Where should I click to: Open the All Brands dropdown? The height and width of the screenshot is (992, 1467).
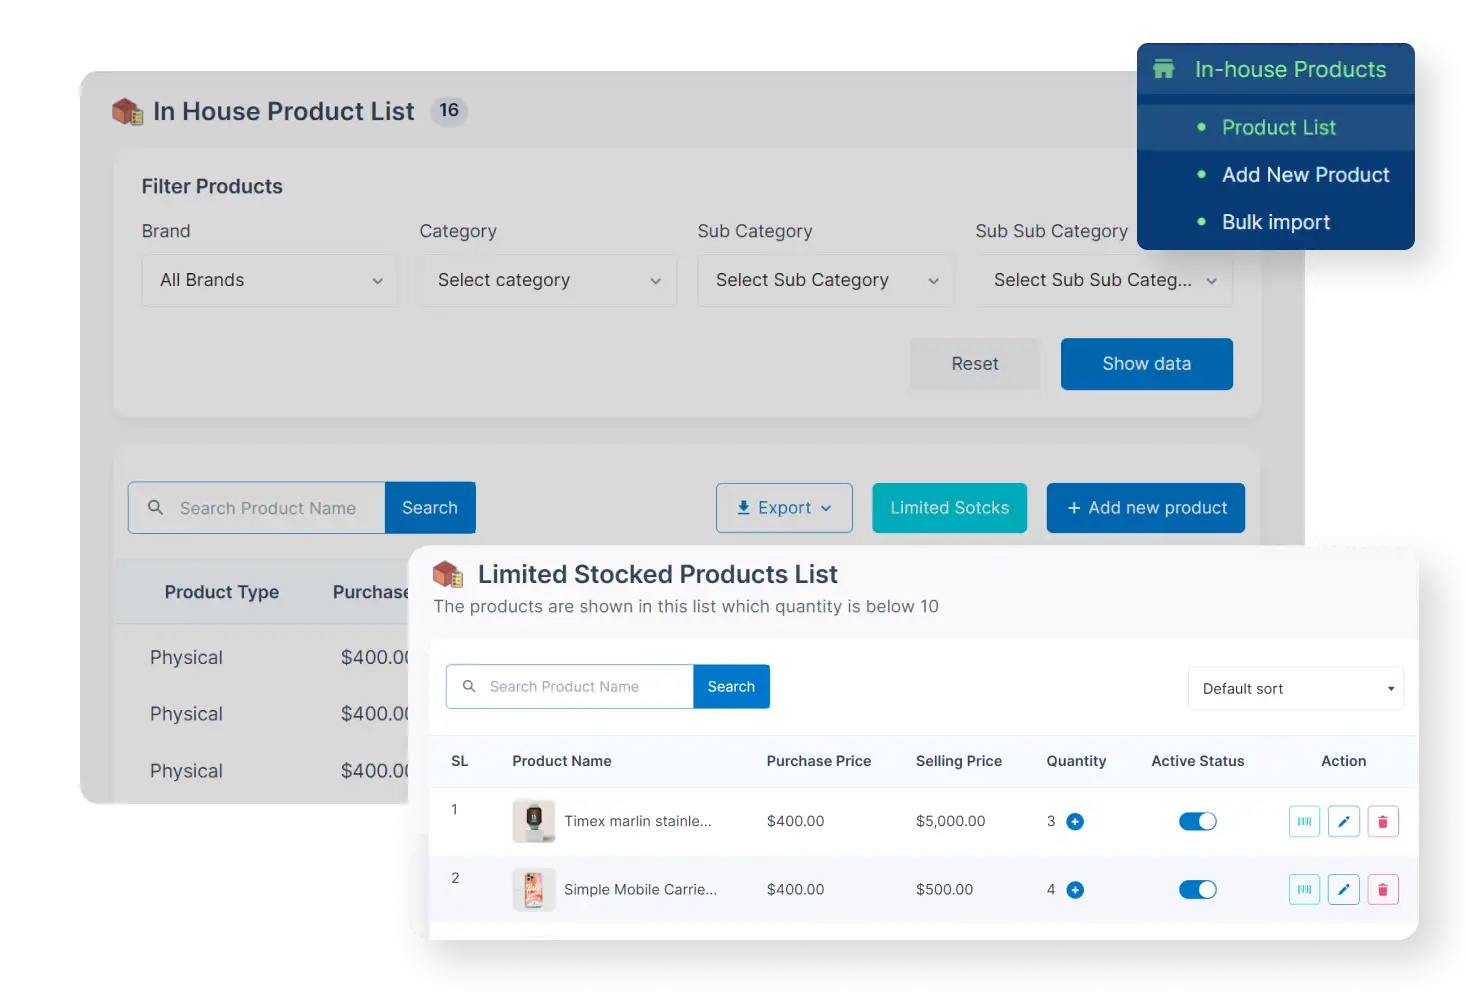pos(268,280)
